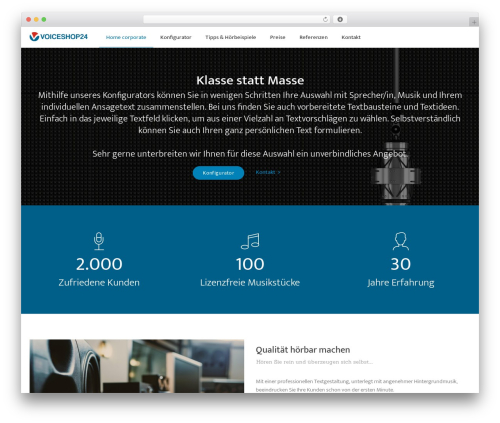Click the music notes icon above 100
The image size is (500, 423).
coord(250,241)
